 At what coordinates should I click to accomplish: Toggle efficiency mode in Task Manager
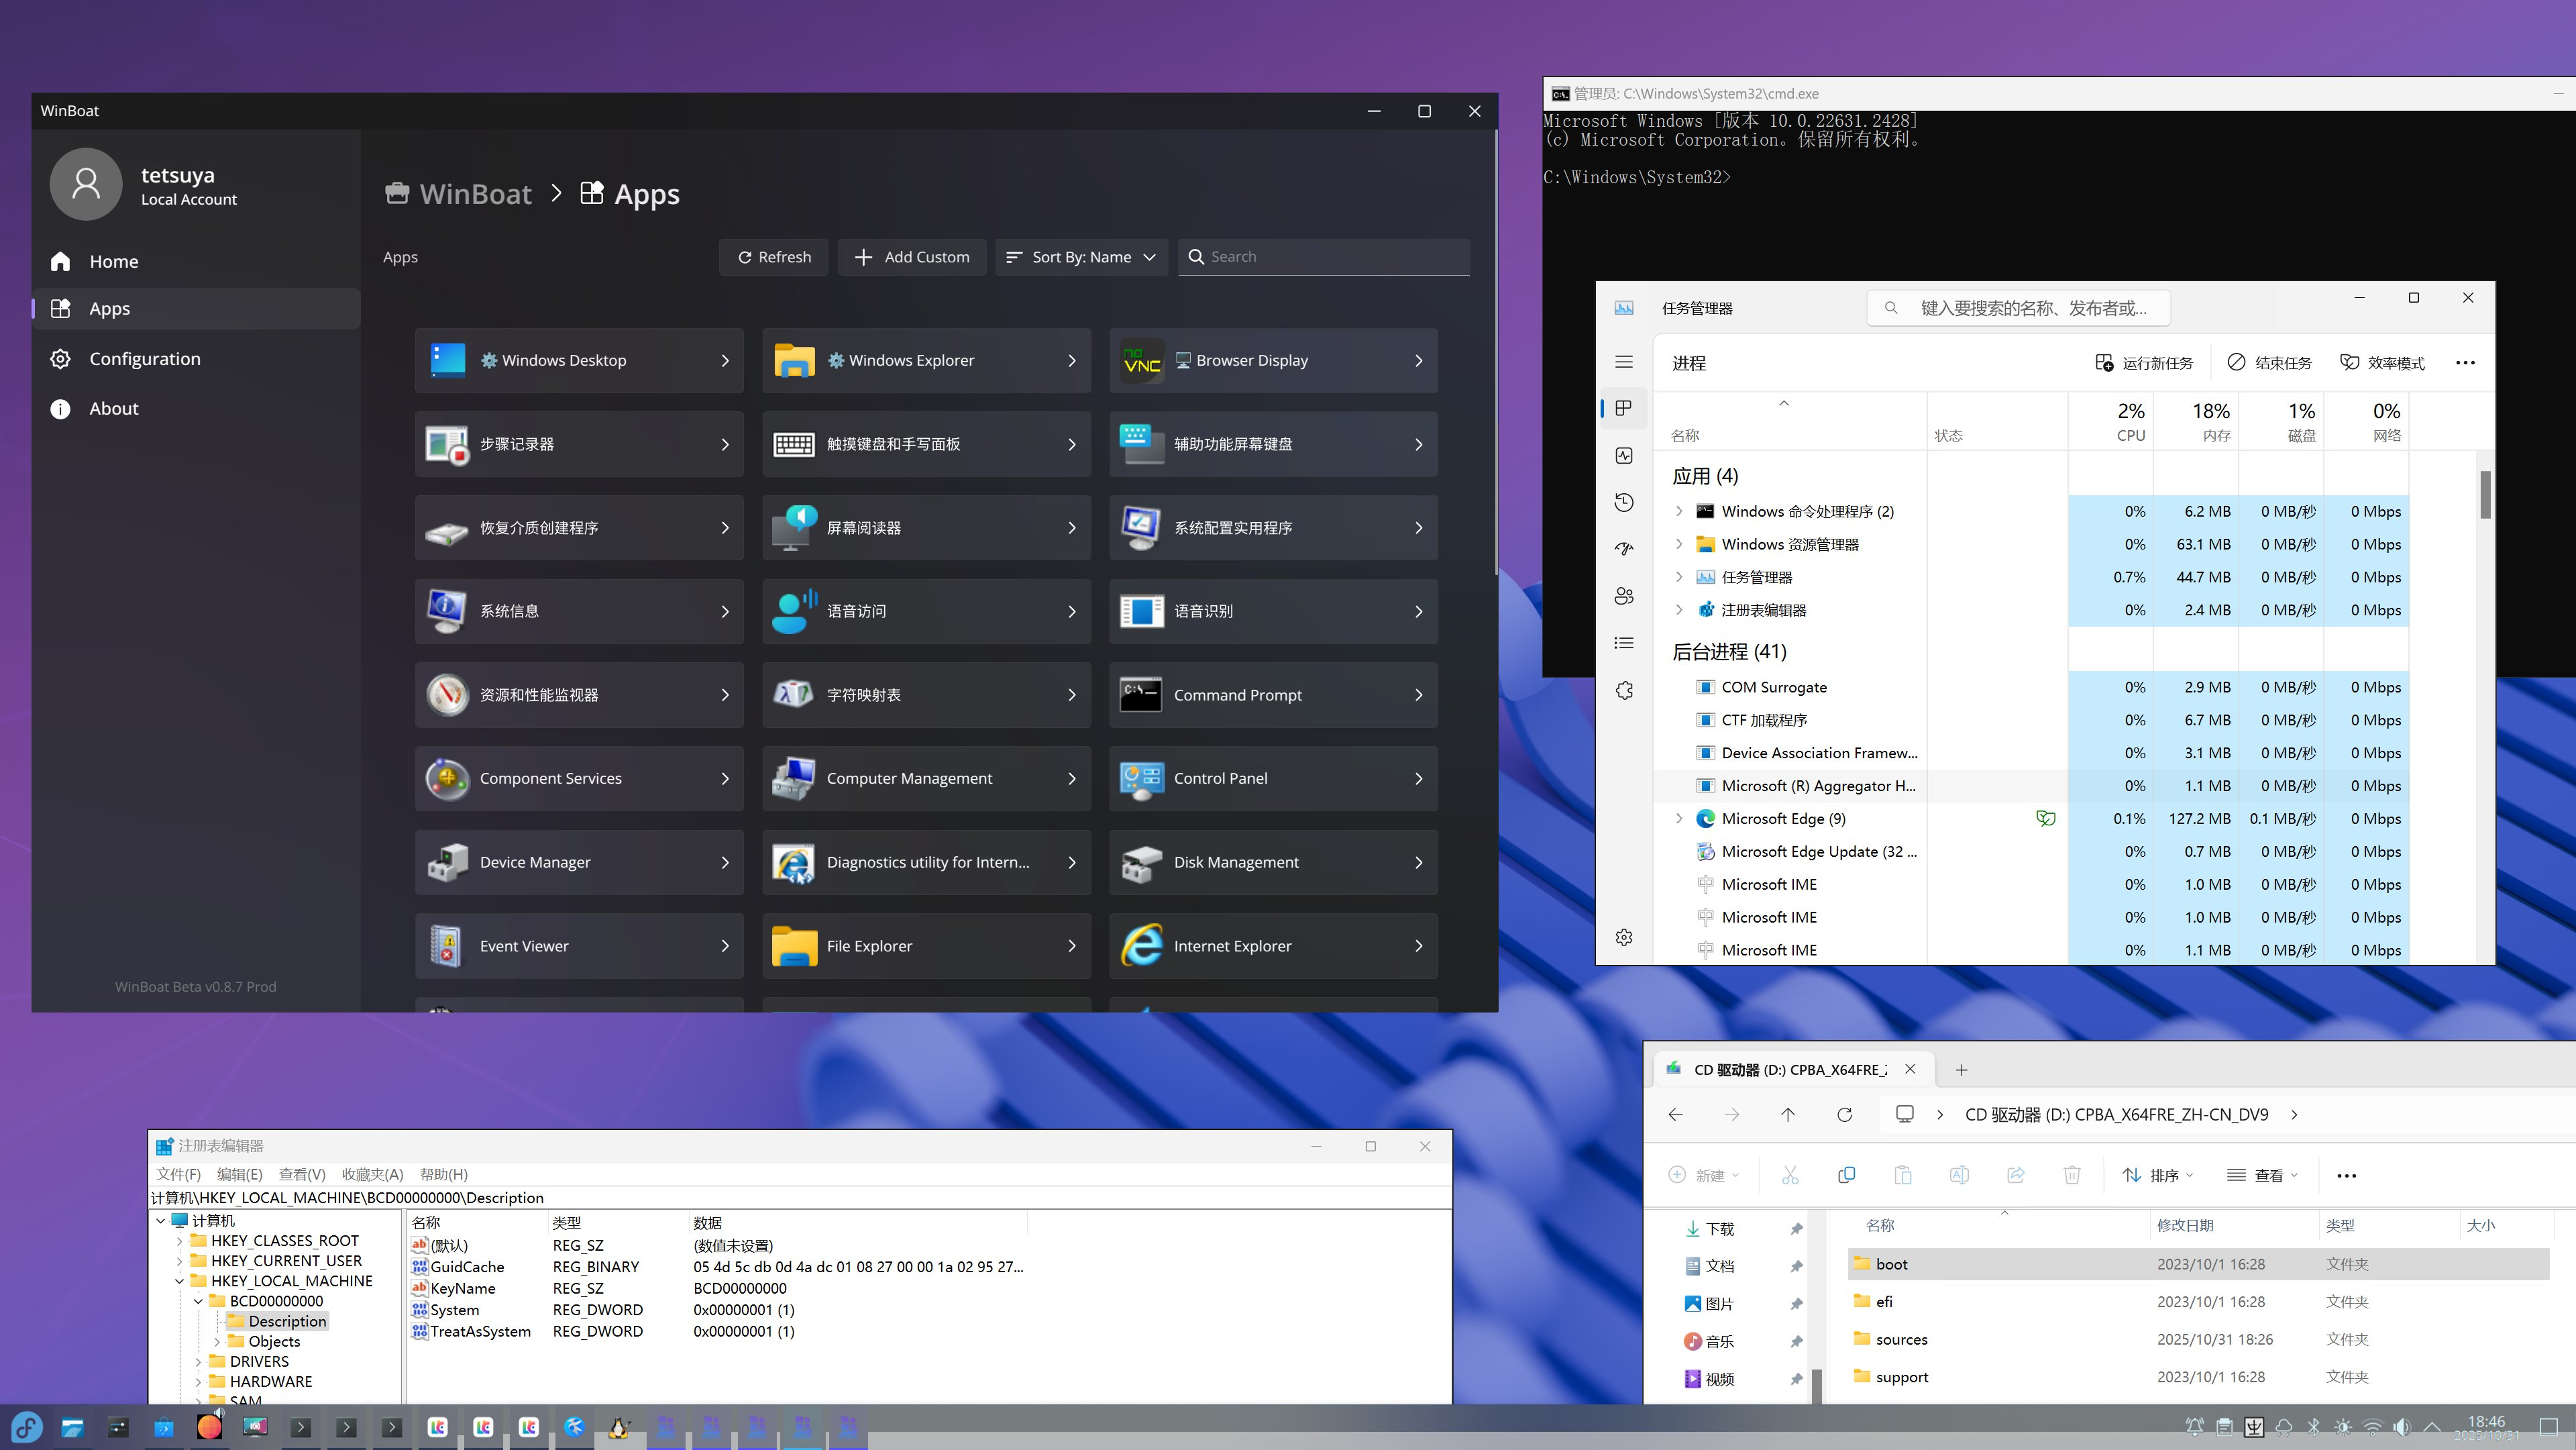coord(2382,363)
